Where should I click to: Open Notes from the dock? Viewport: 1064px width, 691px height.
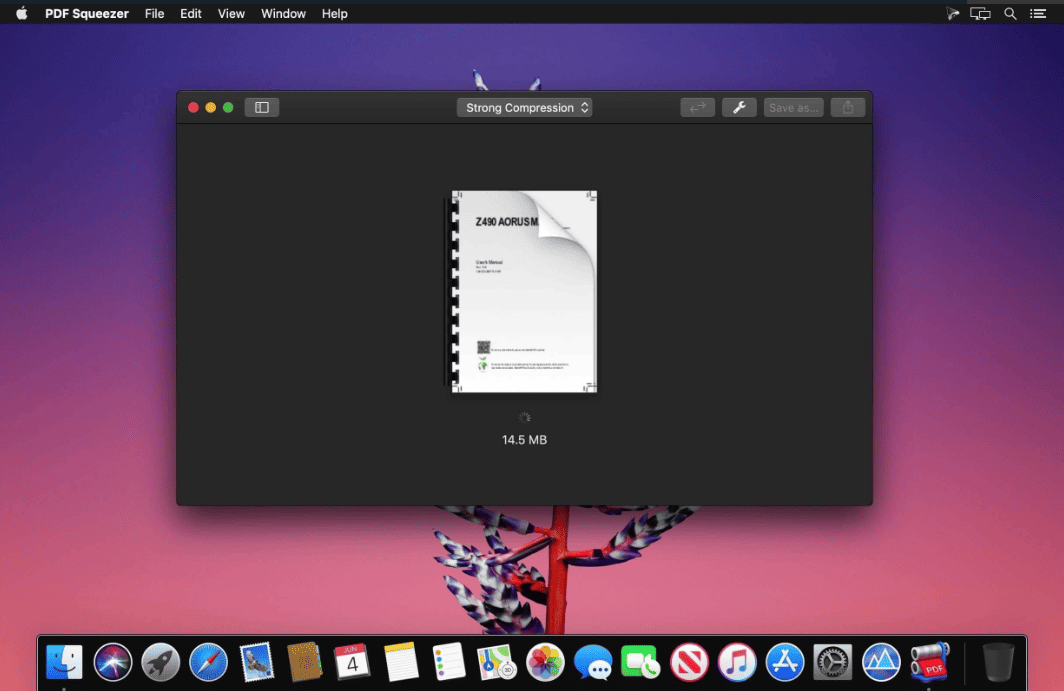pos(400,662)
